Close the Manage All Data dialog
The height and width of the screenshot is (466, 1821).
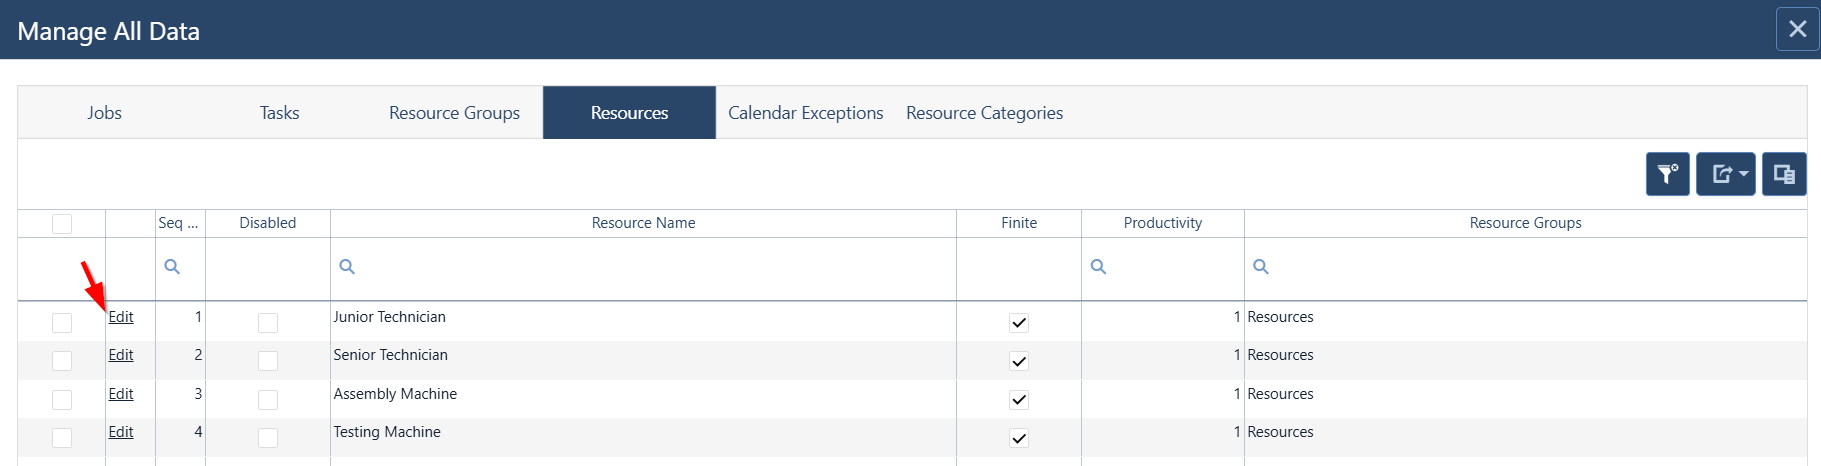(x=1797, y=29)
